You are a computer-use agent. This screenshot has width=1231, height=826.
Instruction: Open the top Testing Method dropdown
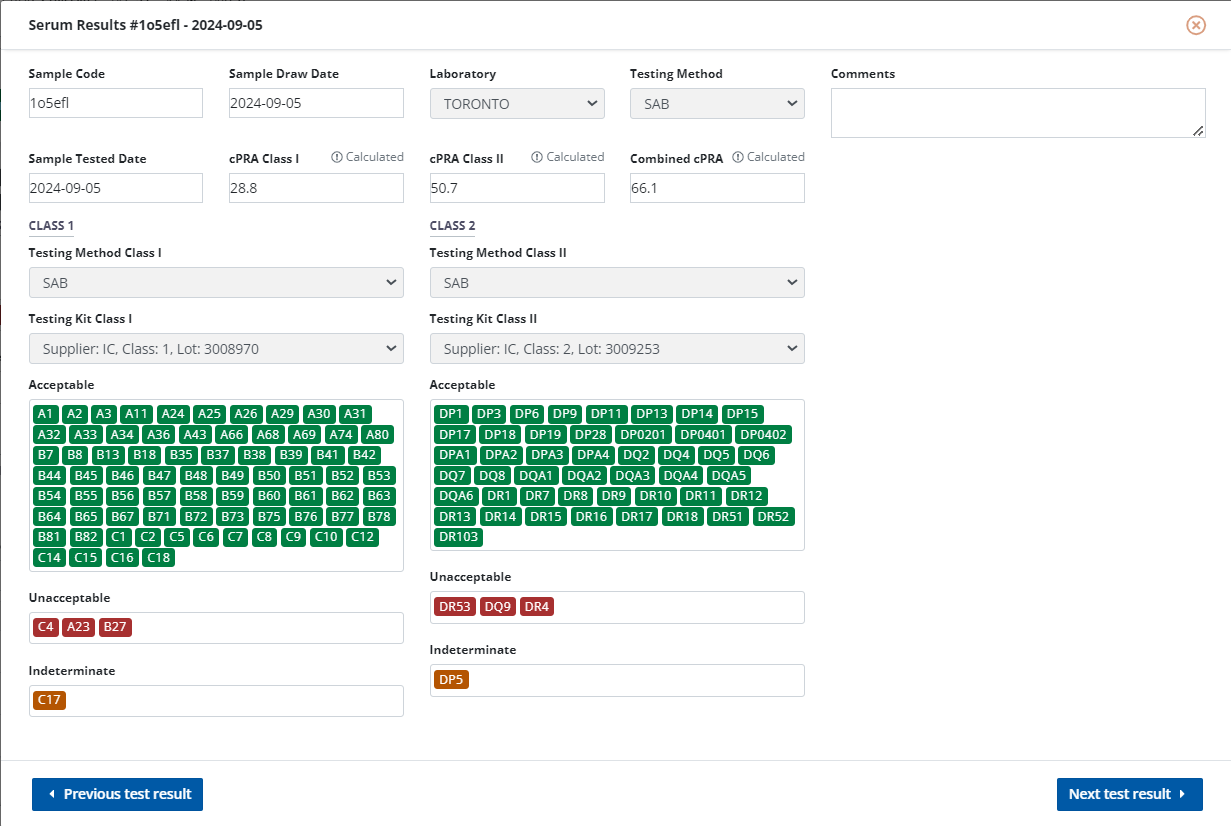[717, 104]
